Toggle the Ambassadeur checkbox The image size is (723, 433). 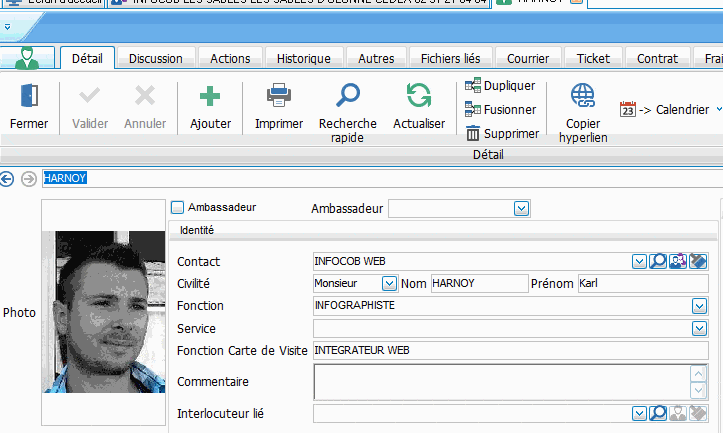point(178,208)
